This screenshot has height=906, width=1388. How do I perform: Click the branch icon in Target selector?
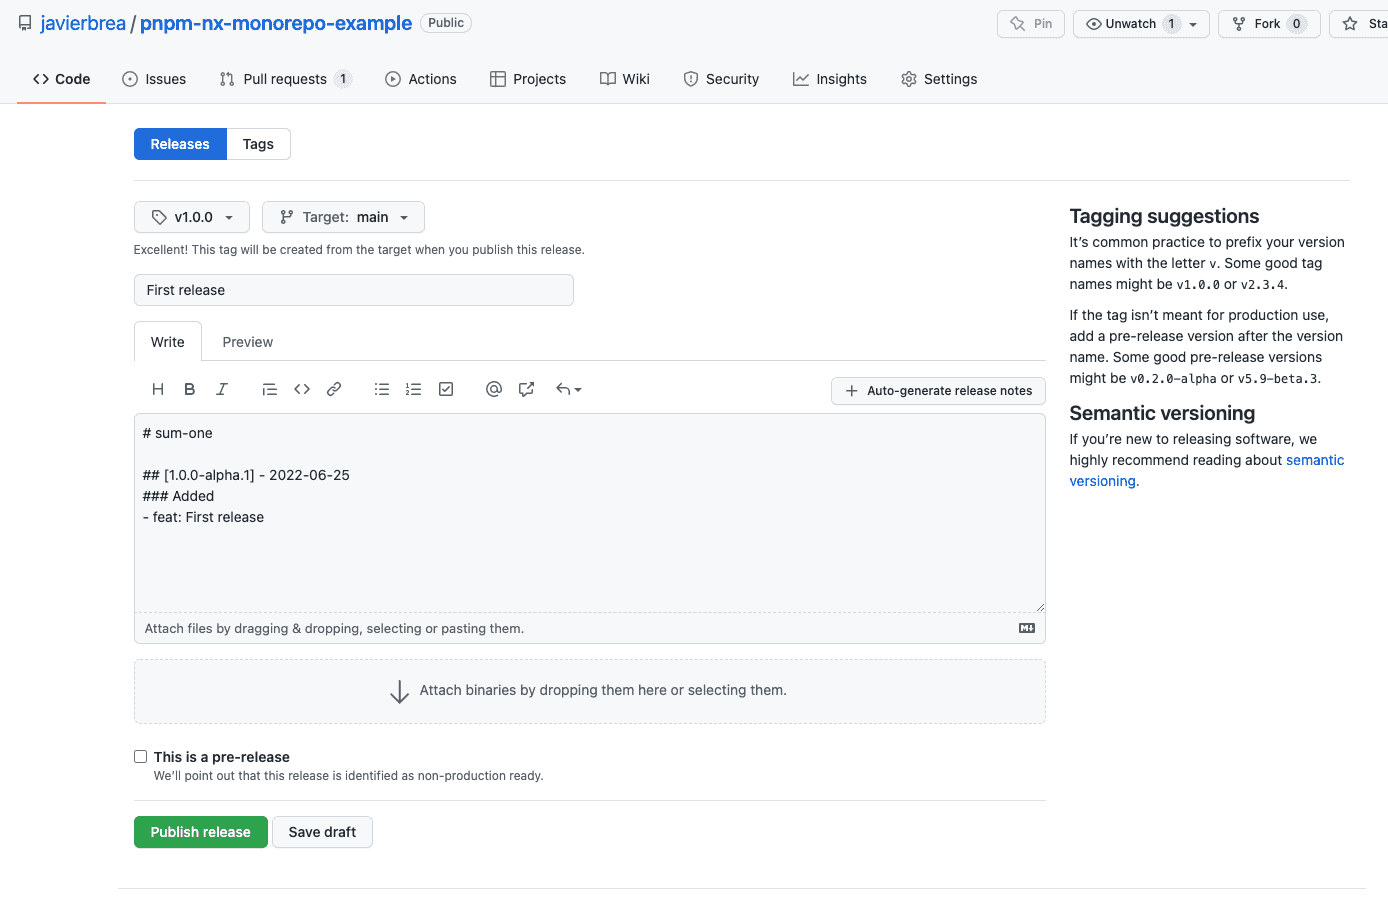pos(287,217)
